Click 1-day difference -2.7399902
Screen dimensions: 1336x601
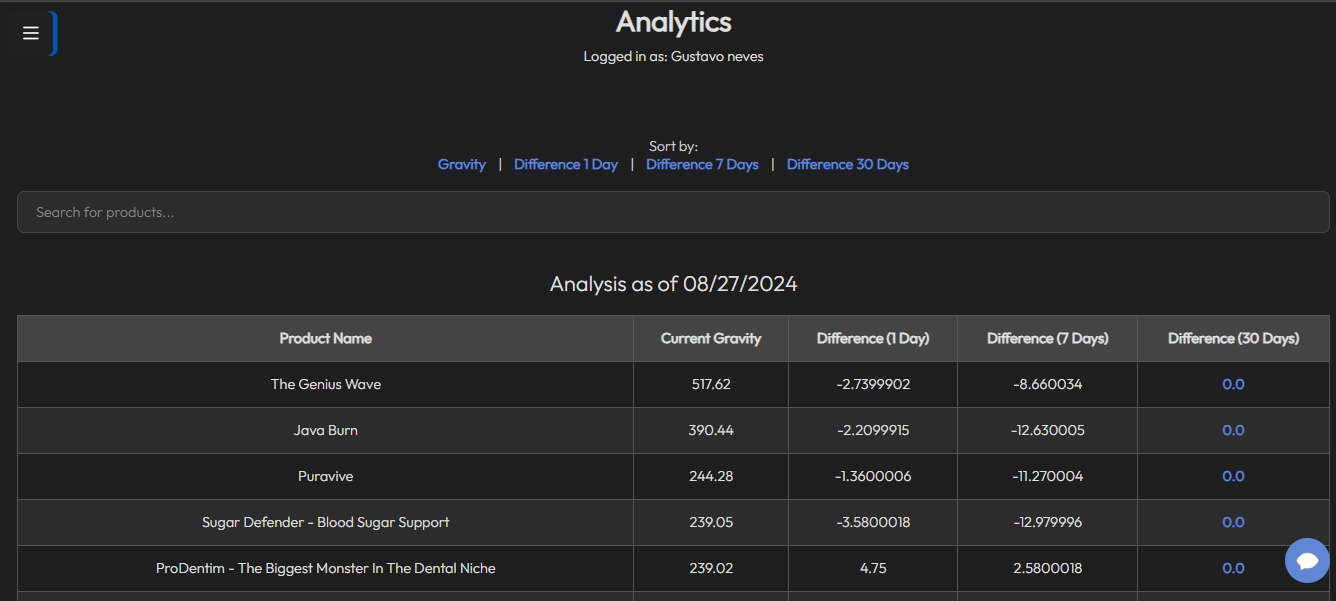[x=873, y=384]
